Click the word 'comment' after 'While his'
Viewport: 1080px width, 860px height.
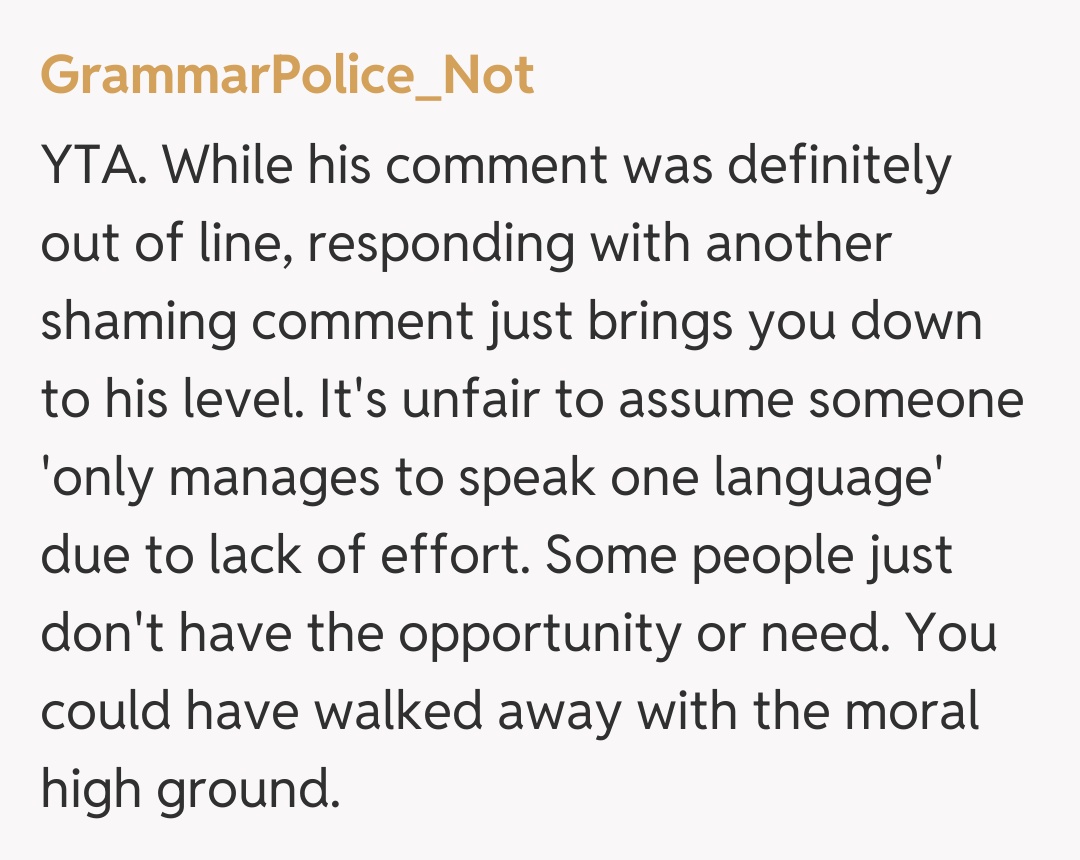pyautogui.click(x=495, y=165)
